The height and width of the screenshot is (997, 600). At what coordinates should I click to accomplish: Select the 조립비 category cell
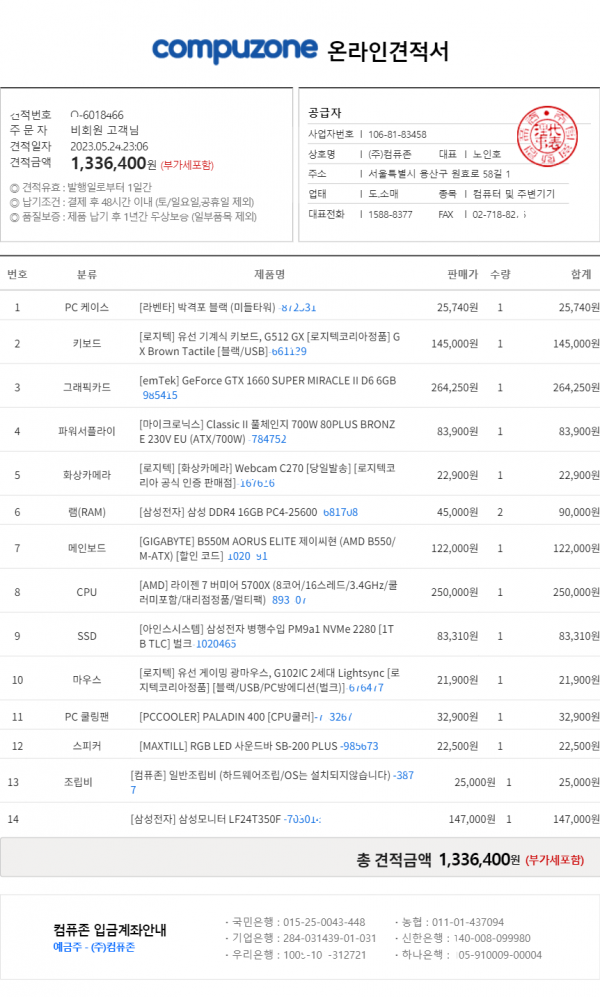[78, 782]
